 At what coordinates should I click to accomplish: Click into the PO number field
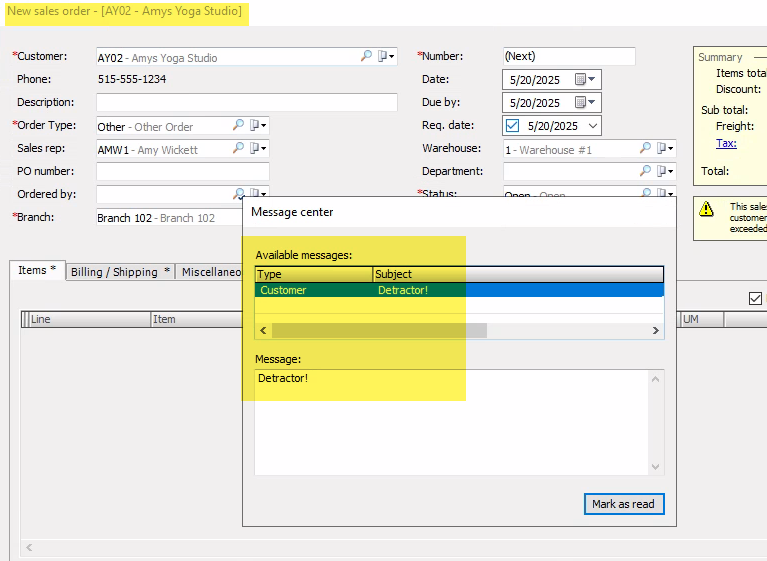tap(183, 171)
